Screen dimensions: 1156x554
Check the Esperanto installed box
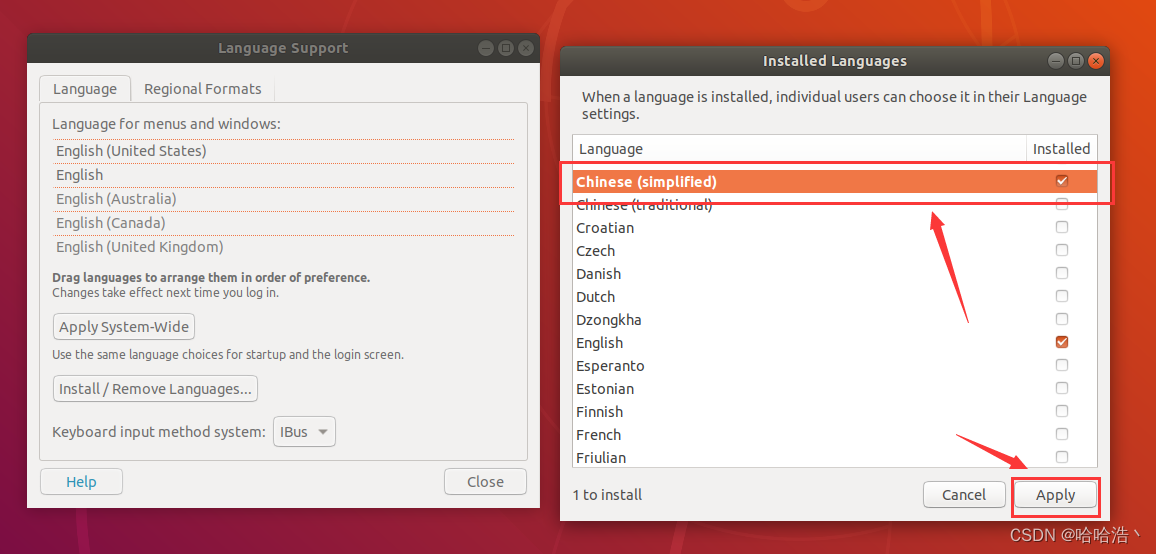1062,365
